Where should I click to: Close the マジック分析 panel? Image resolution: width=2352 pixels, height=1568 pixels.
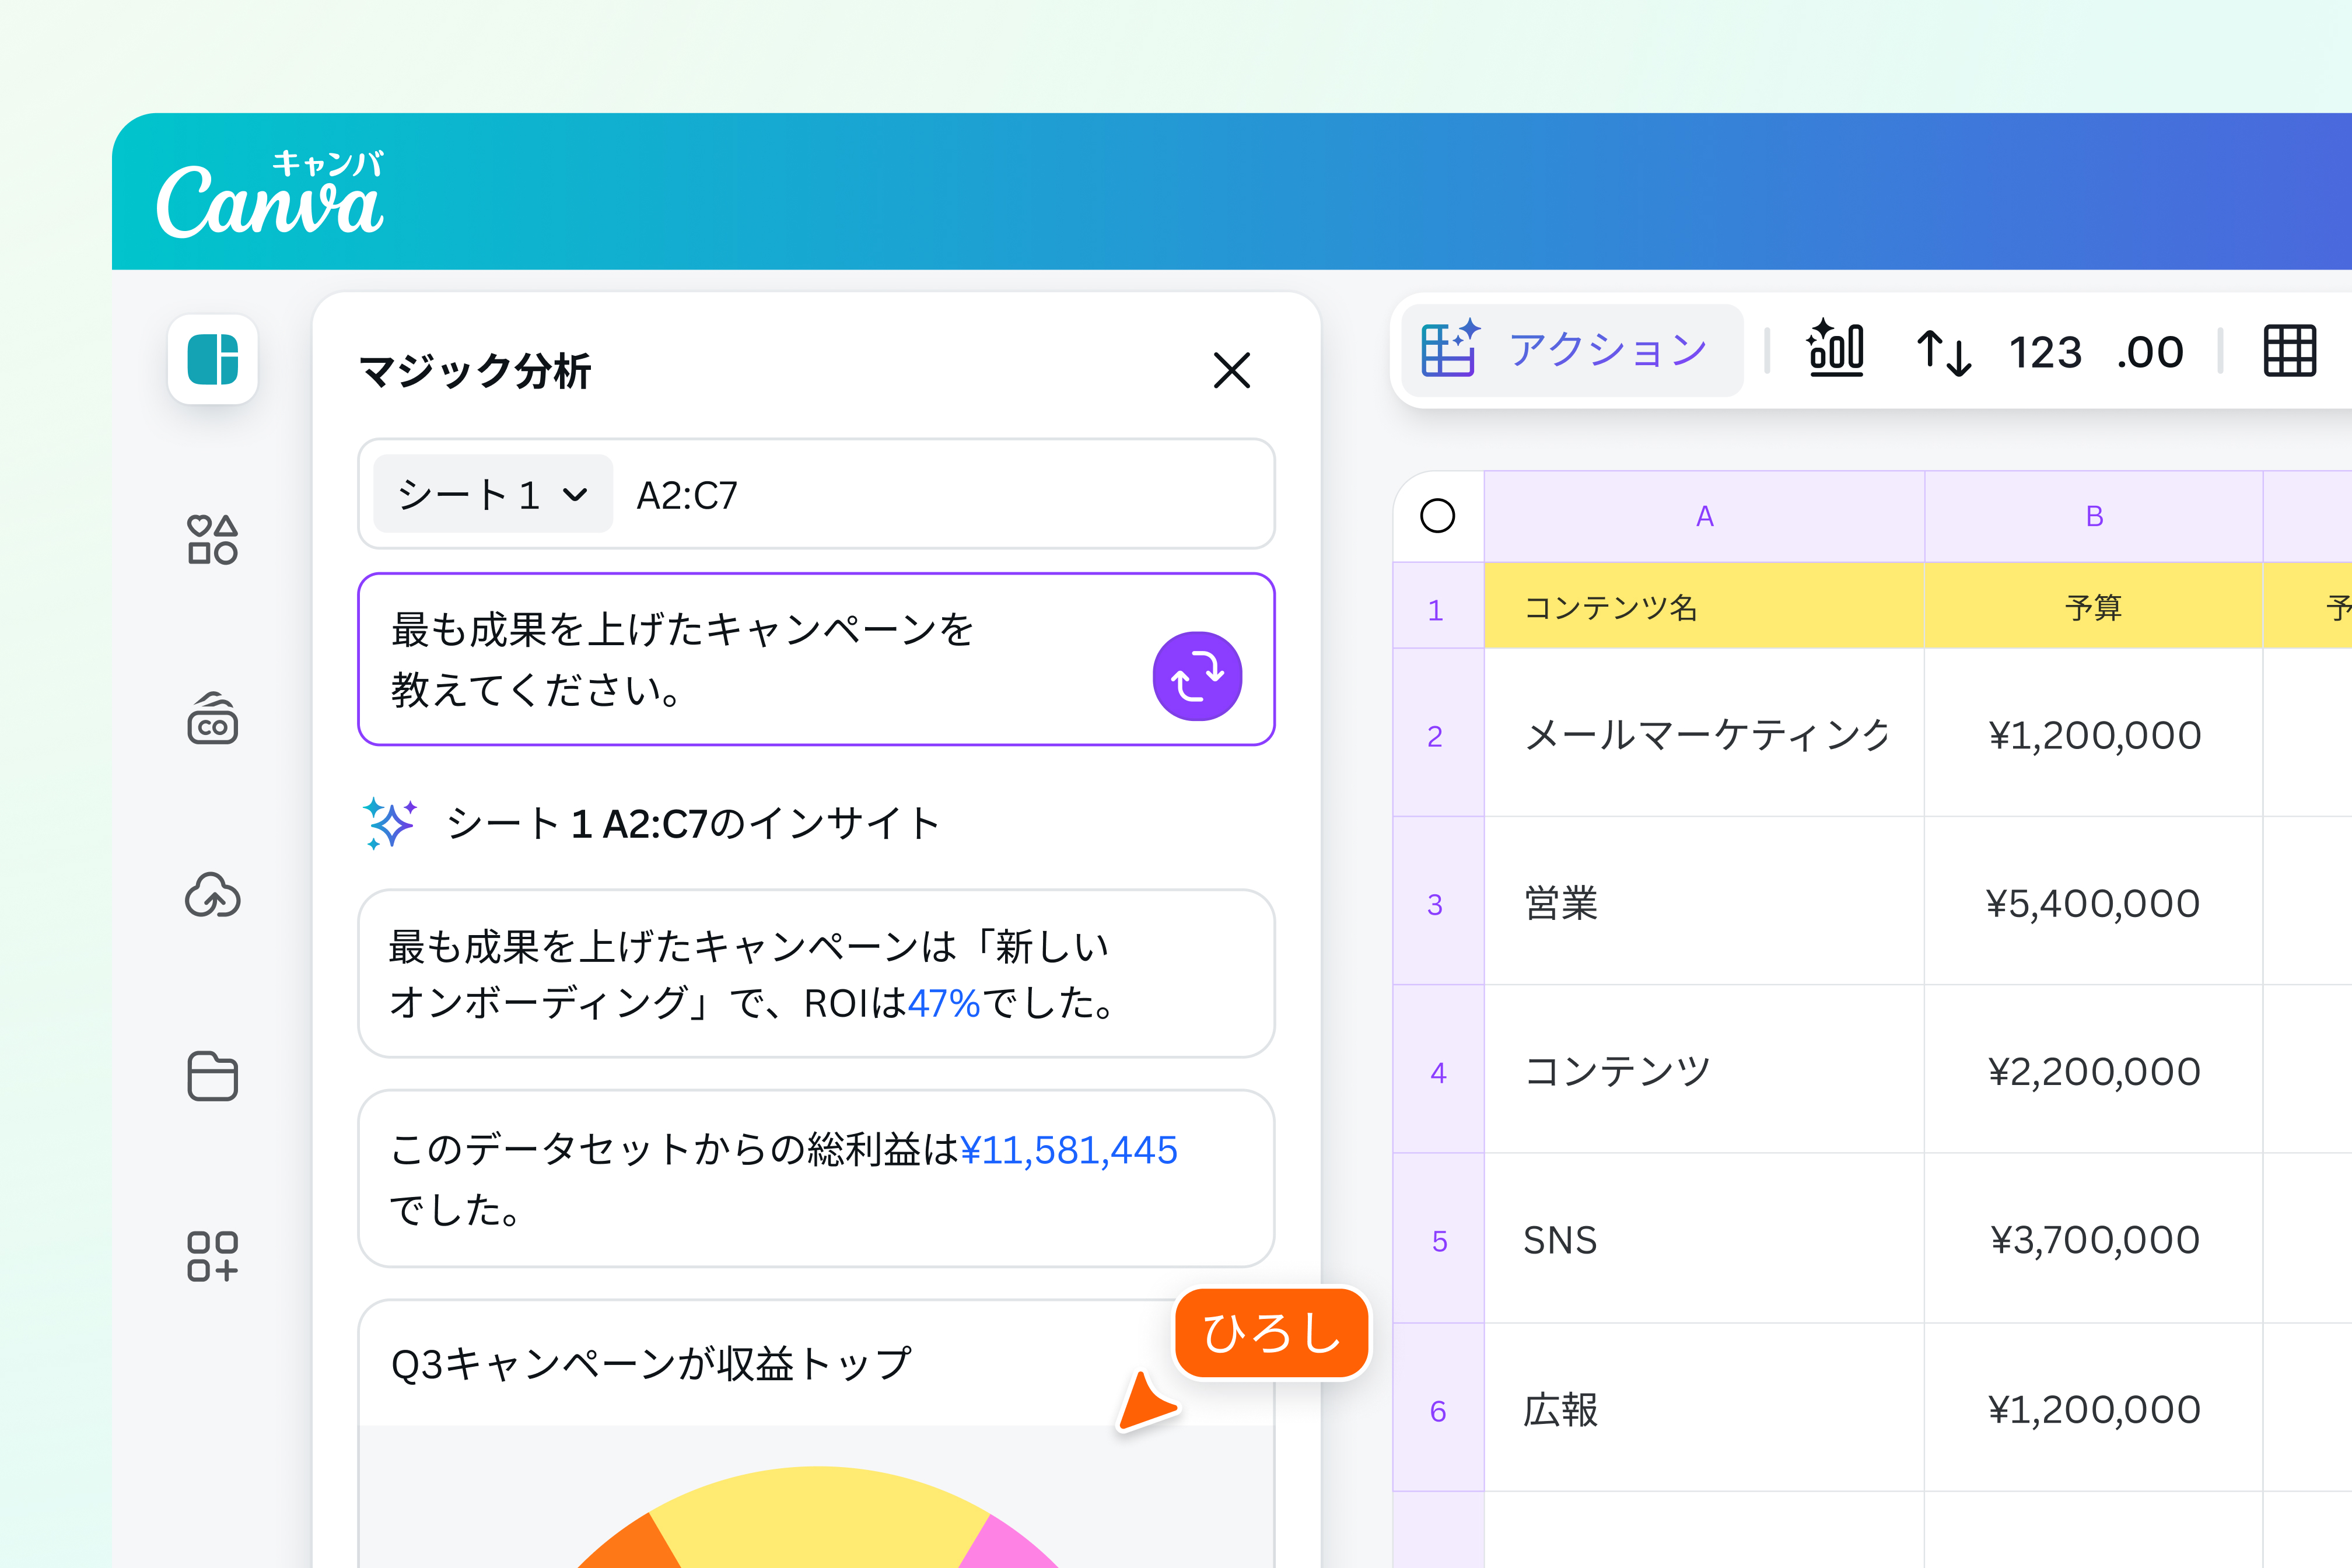pos(1232,370)
